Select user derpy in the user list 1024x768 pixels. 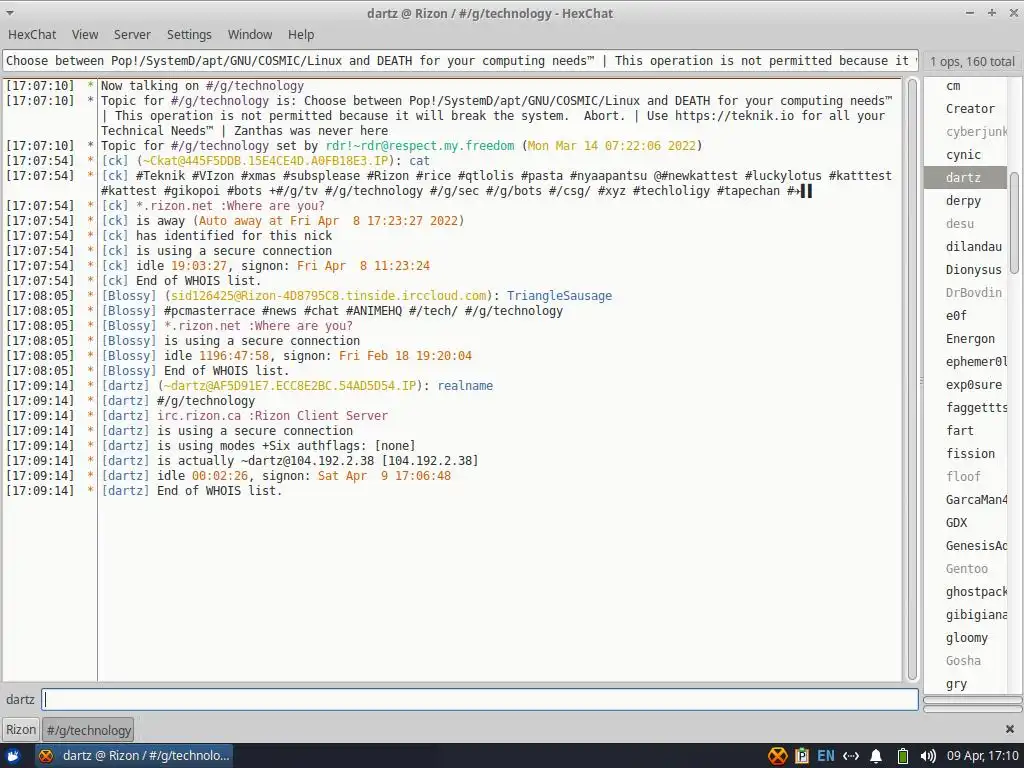[x=965, y=200]
